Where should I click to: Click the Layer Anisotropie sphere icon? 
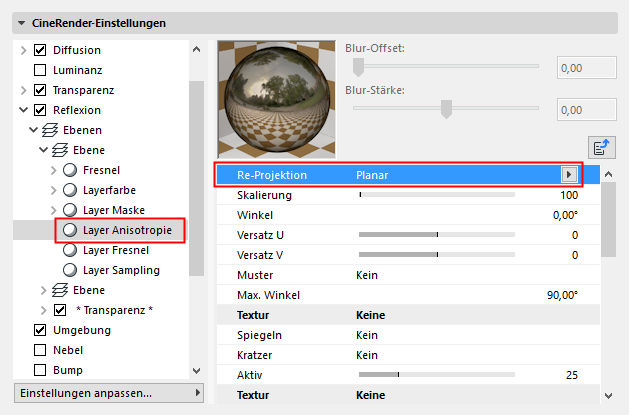tap(70, 230)
